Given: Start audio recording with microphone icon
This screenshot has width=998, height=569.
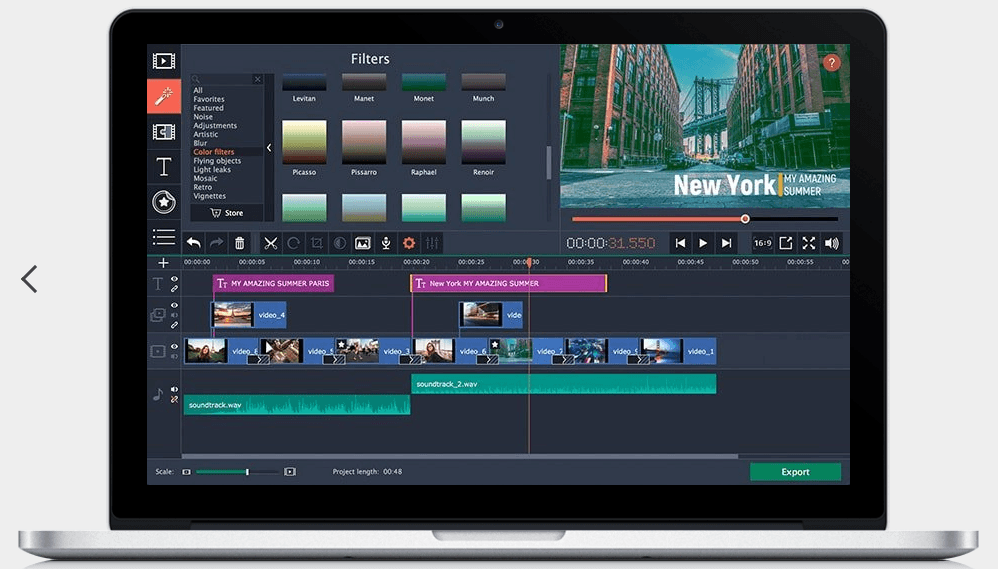Looking at the screenshot, I should (386, 242).
